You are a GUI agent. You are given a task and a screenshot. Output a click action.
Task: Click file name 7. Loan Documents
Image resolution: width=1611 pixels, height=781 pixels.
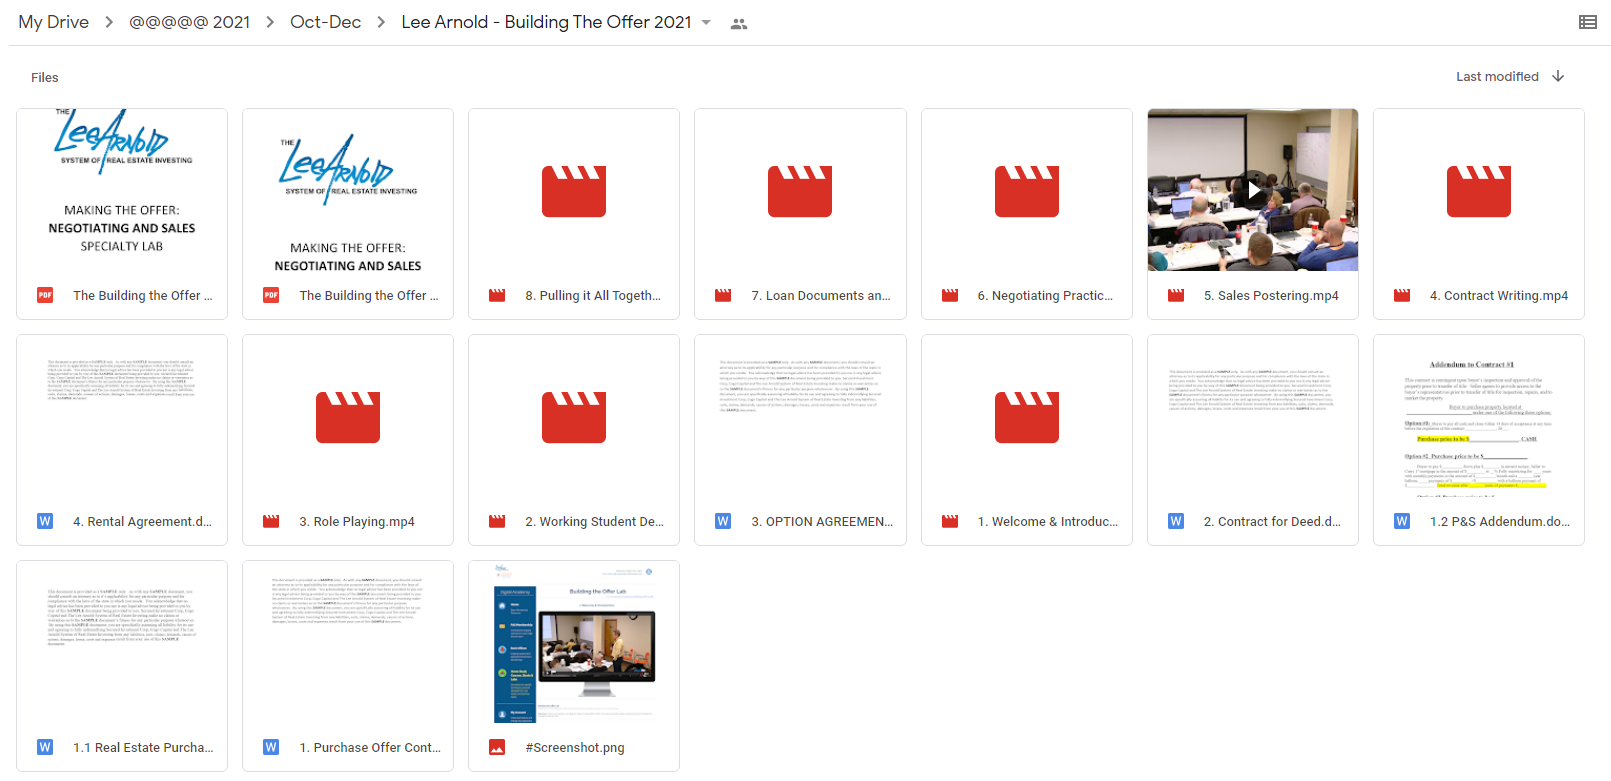[x=821, y=295]
